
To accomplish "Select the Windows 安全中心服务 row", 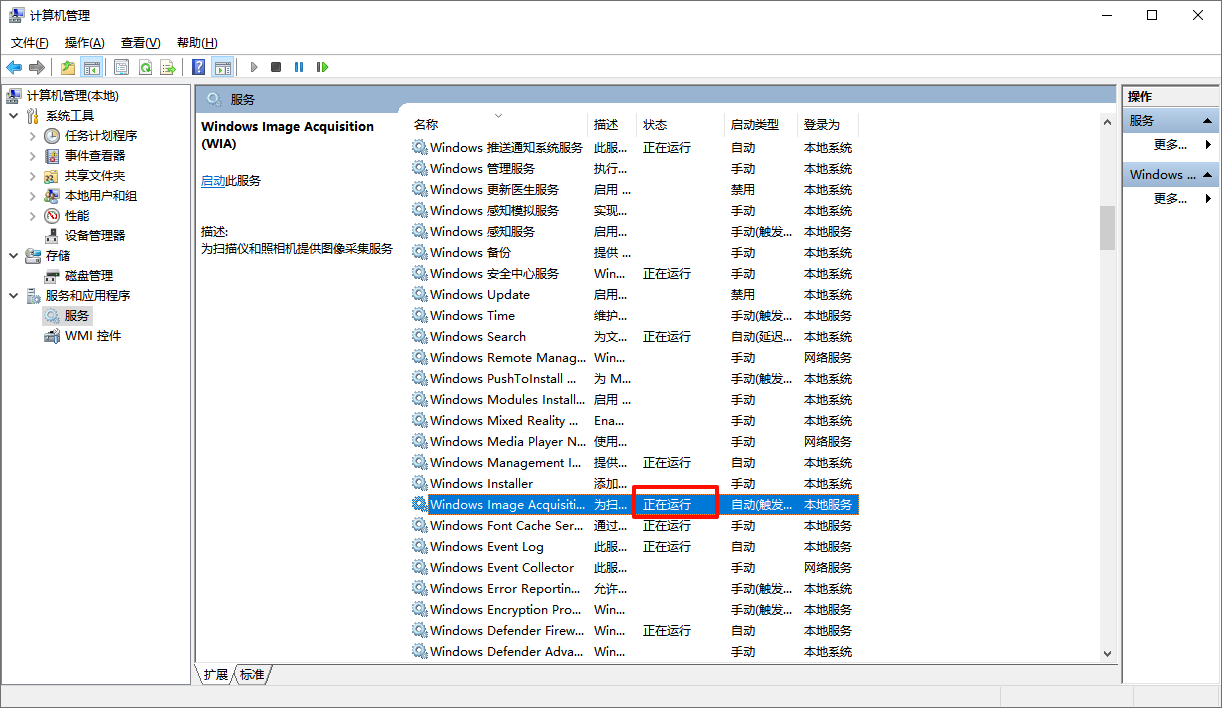I will [x=634, y=273].
